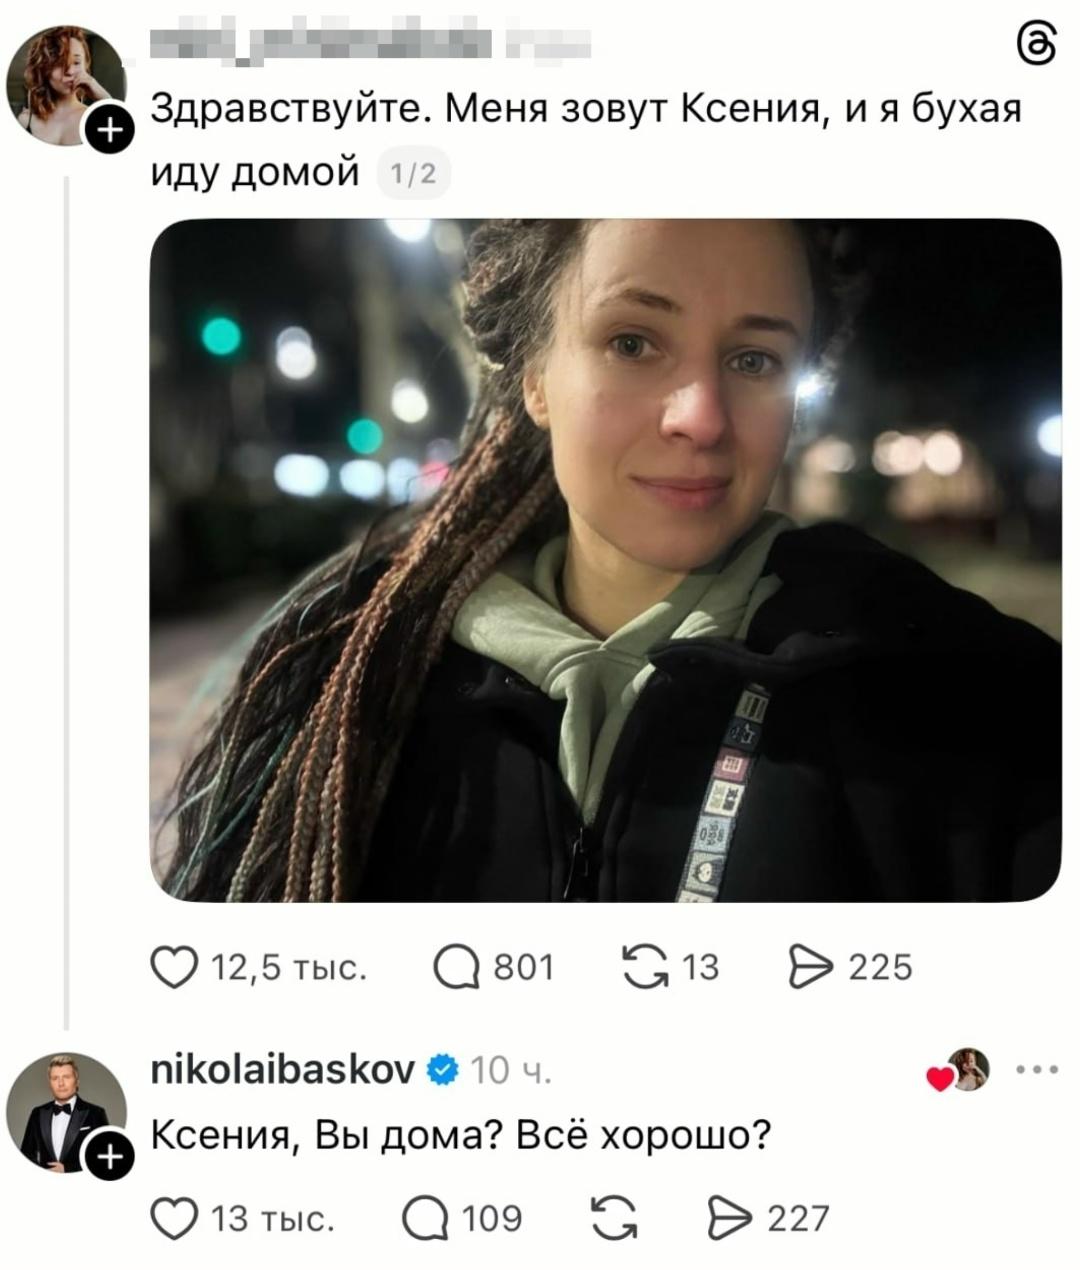Share the main post via send icon
Image resolution: width=1080 pixels, height=1270 pixels.
810,968
